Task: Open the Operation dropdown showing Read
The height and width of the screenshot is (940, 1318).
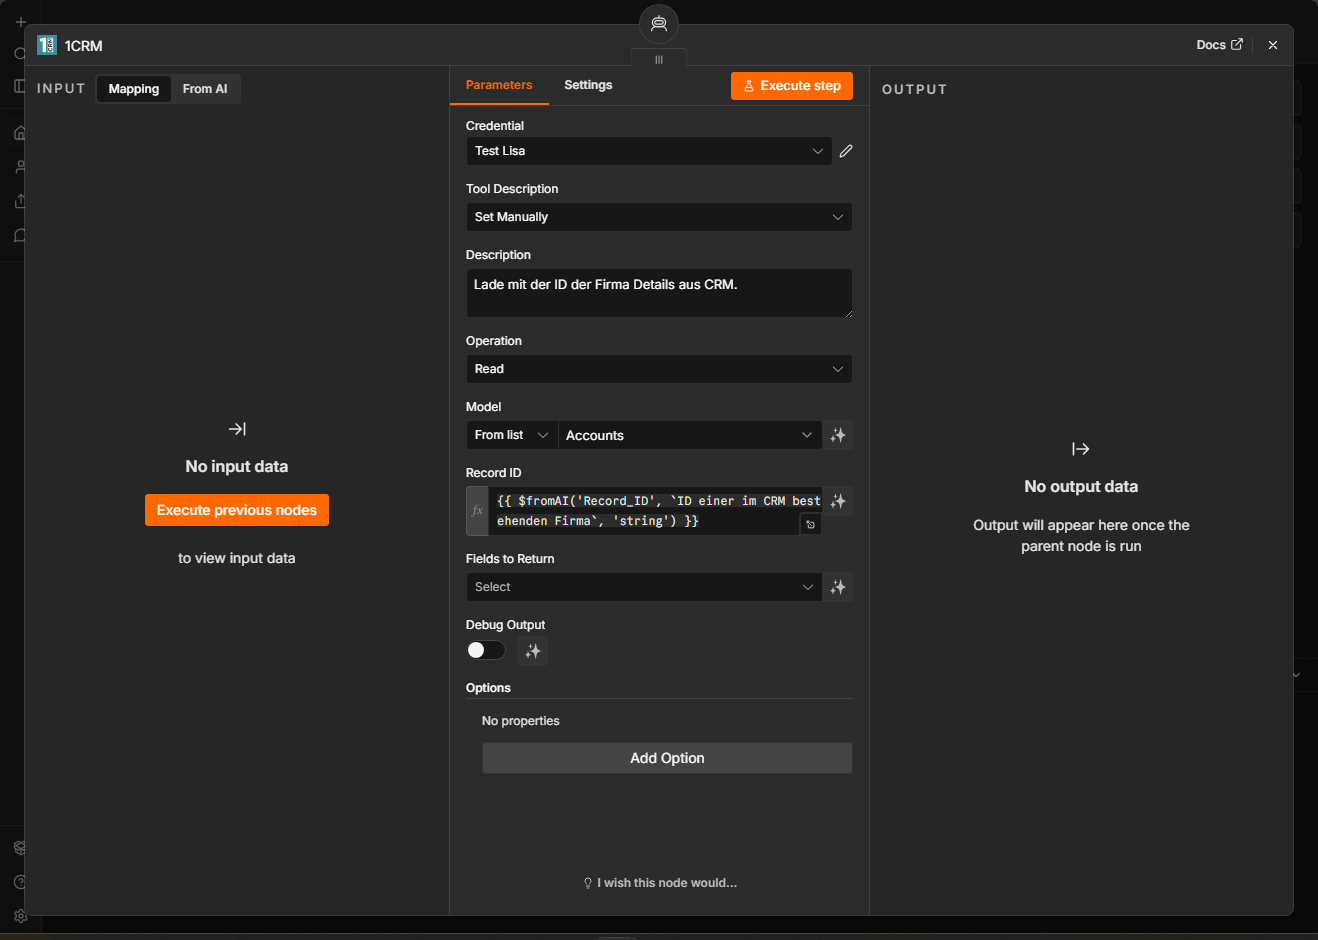Action: click(659, 369)
